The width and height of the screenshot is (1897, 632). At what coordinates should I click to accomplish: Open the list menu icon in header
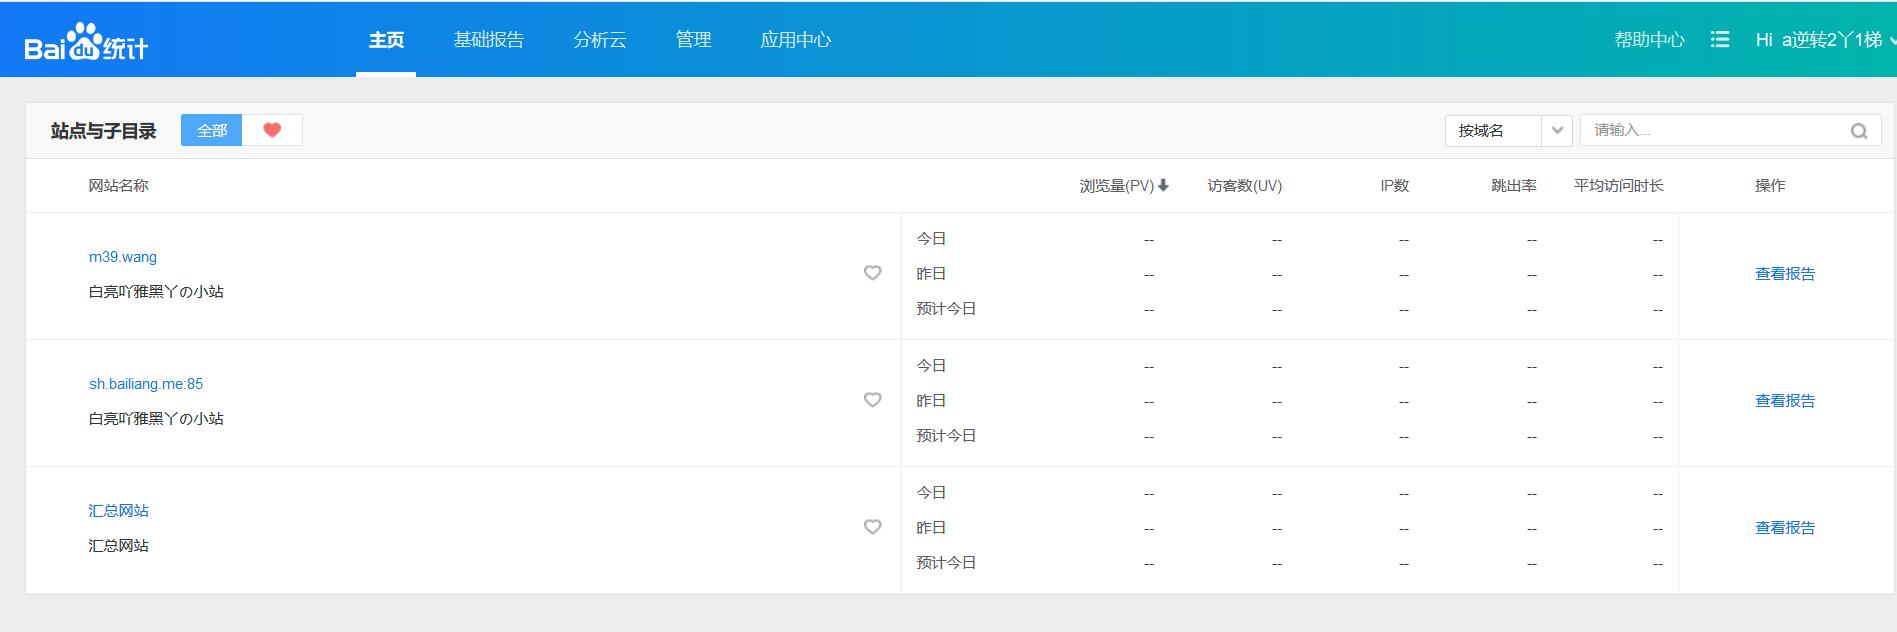(1720, 40)
